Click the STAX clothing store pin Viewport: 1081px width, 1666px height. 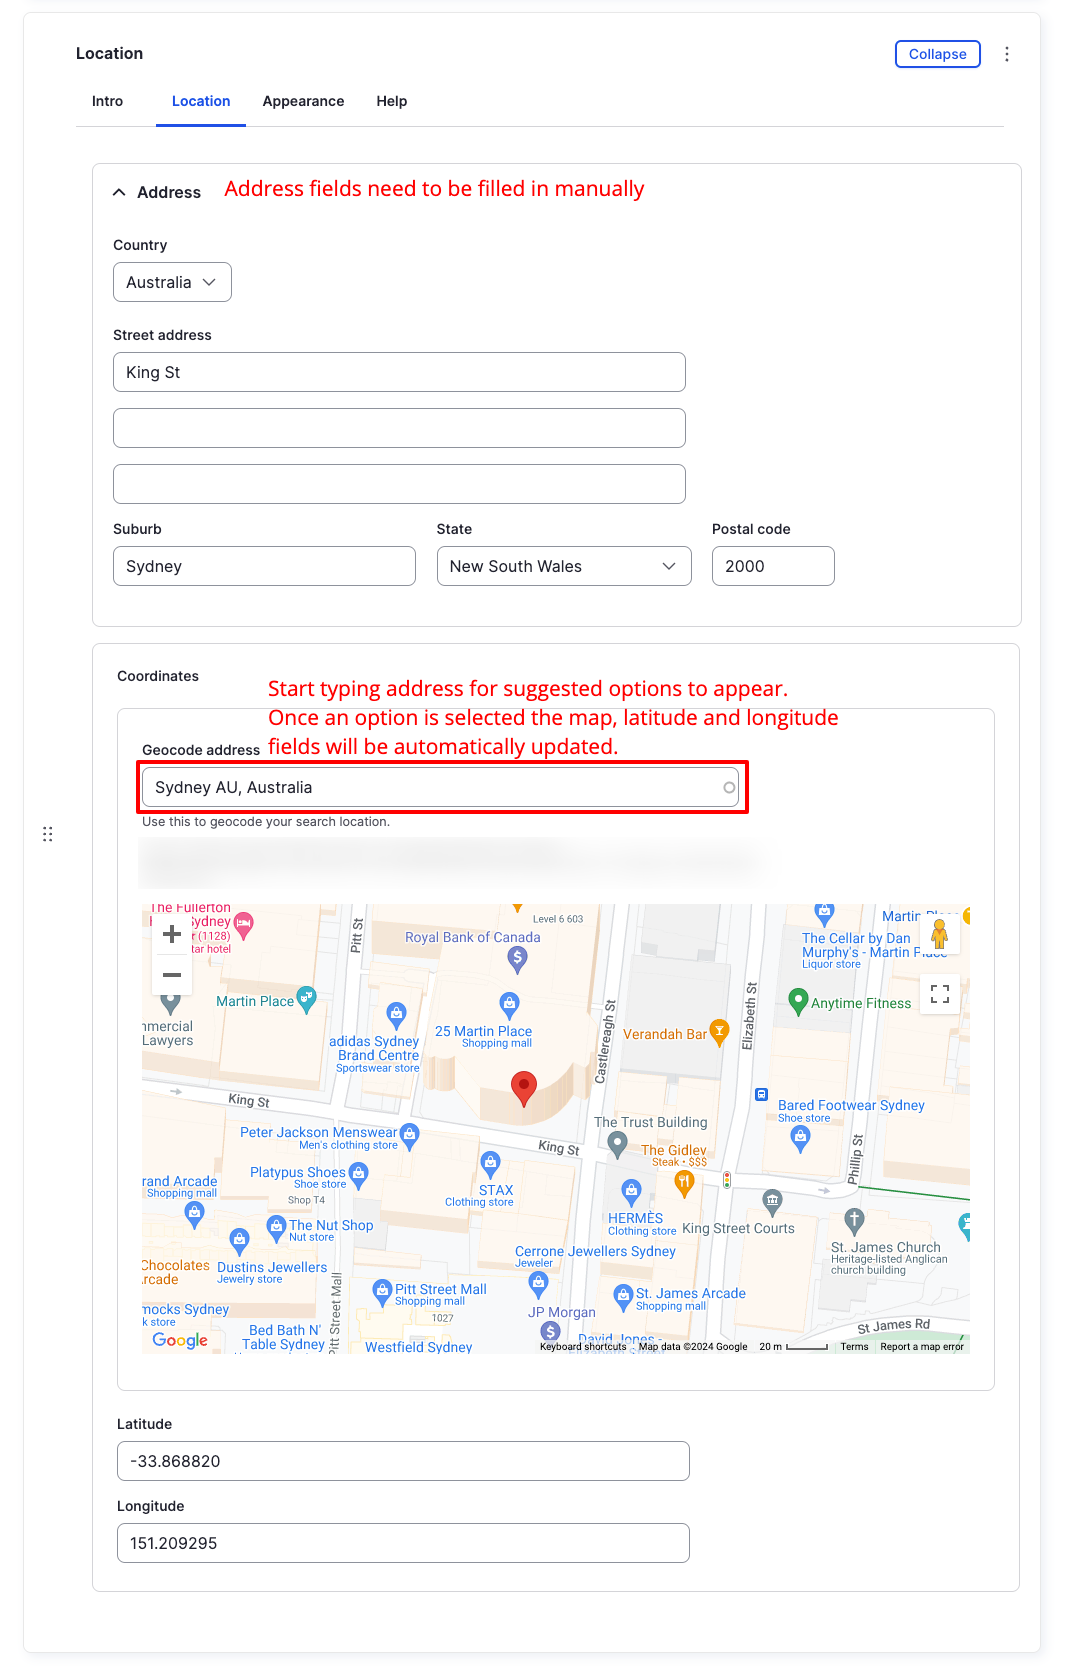tap(490, 1165)
